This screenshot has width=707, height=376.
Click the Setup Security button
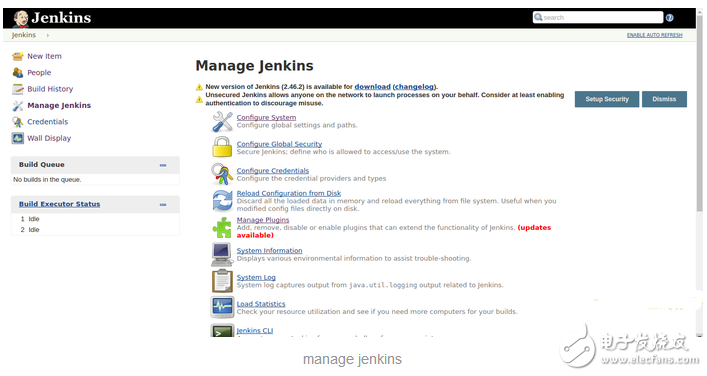(607, 99)
